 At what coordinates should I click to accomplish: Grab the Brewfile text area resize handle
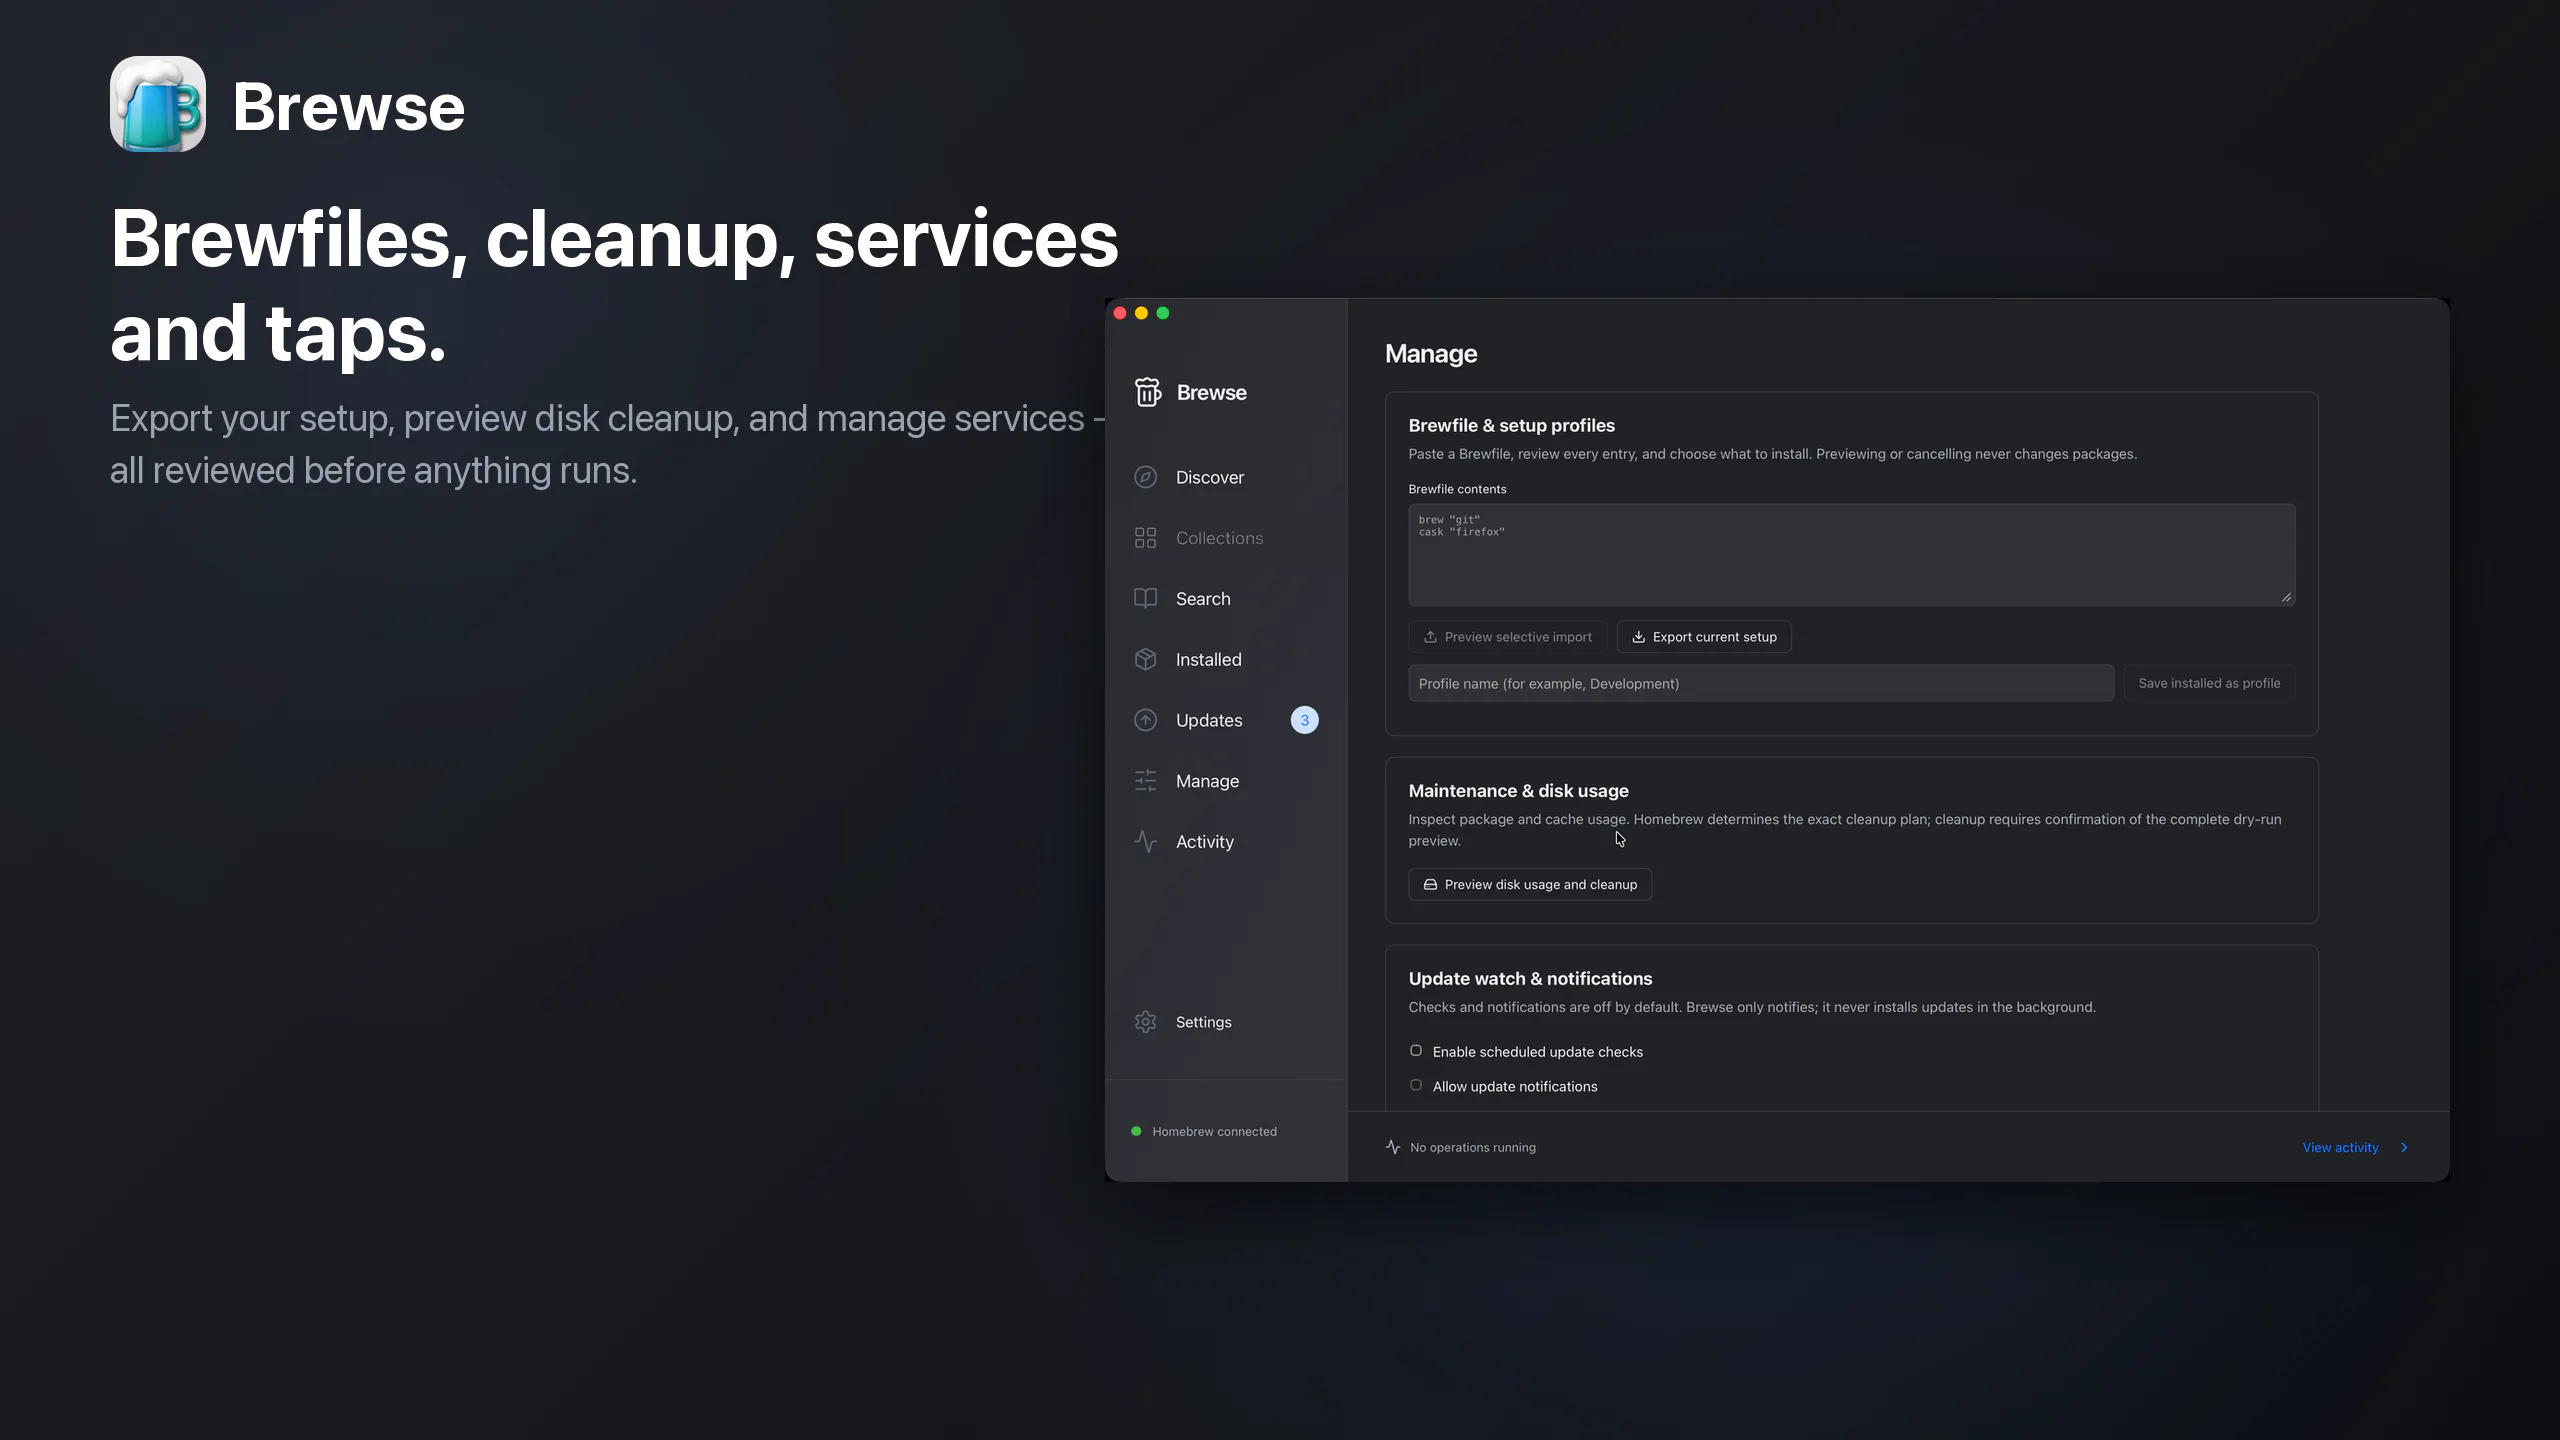(2286, 597)
